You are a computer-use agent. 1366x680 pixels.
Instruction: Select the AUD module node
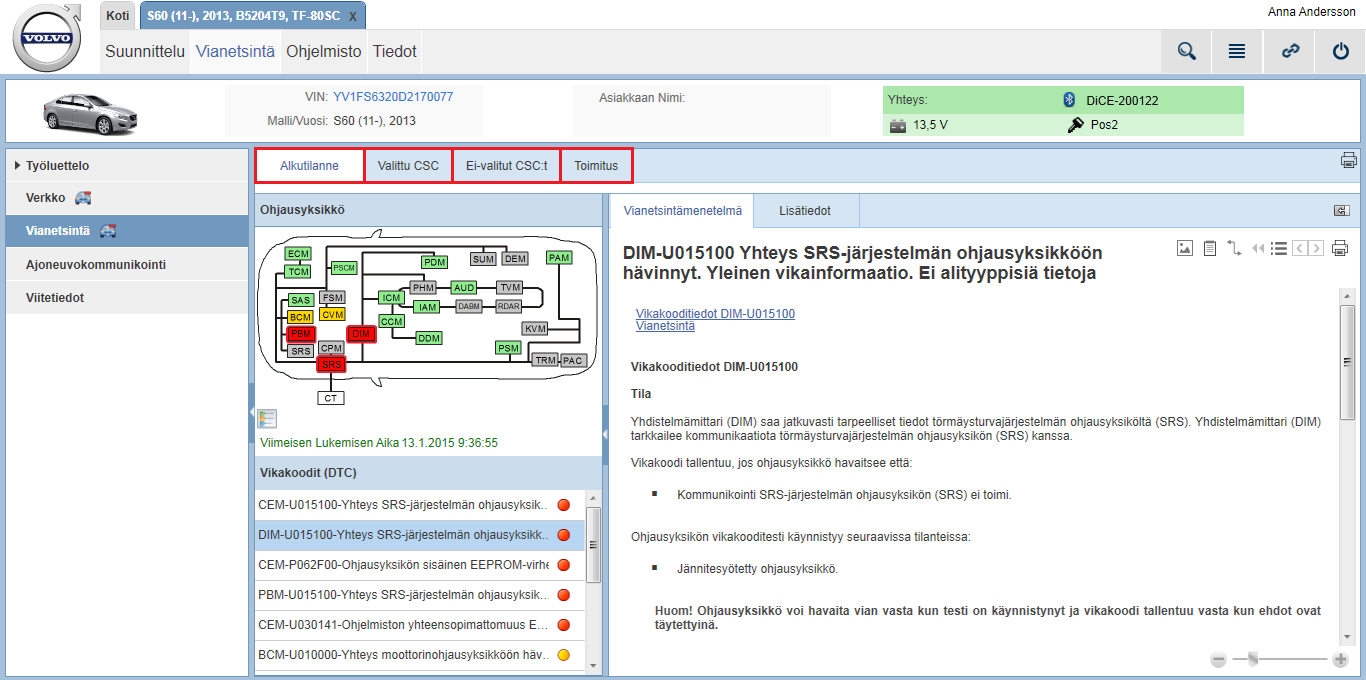tap(464, 288)
